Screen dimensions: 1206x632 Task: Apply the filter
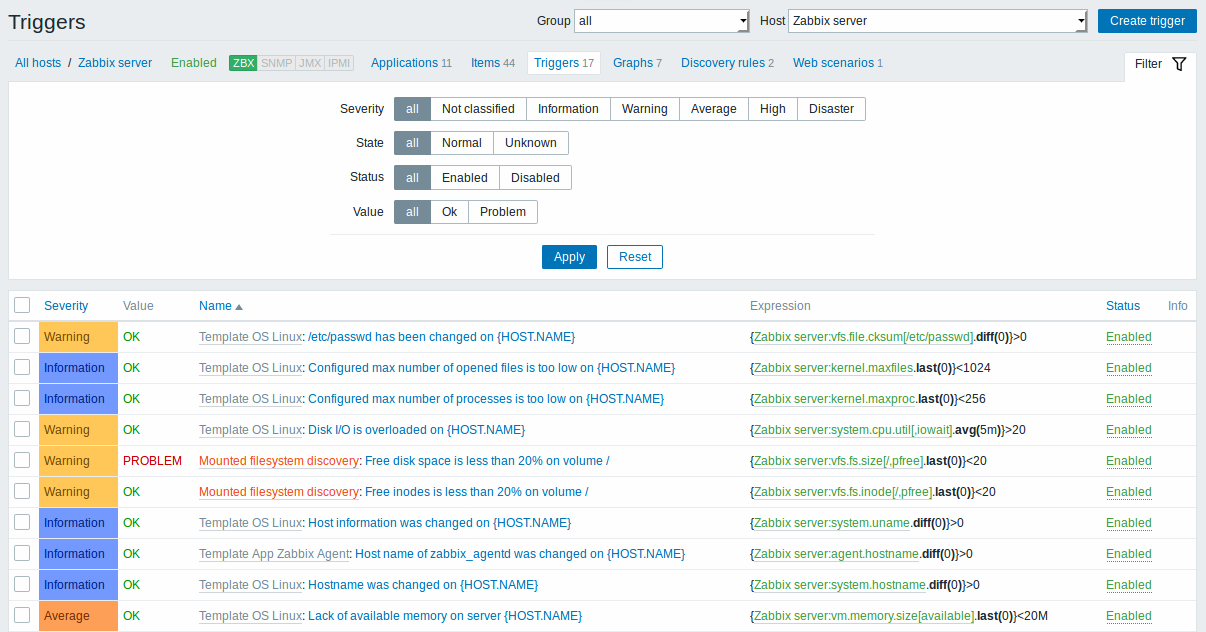(x=569, y=257)
